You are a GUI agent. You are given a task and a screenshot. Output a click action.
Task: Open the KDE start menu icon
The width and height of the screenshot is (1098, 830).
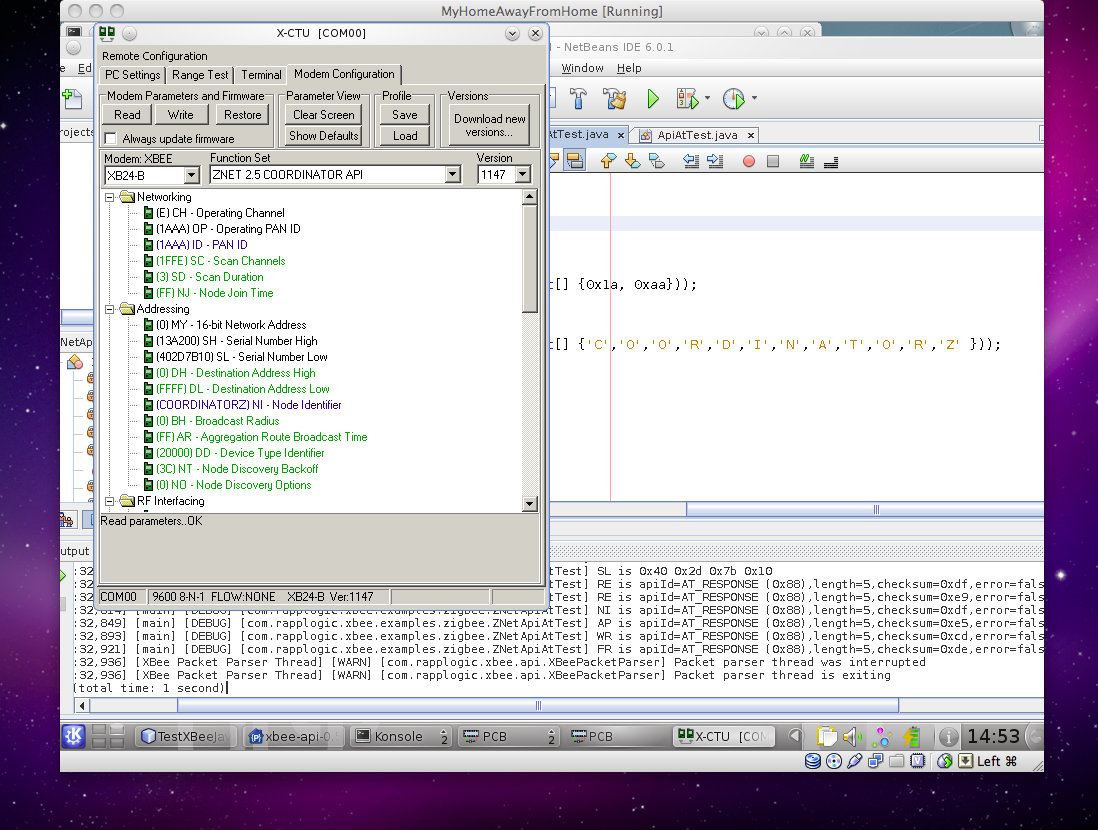75,736
